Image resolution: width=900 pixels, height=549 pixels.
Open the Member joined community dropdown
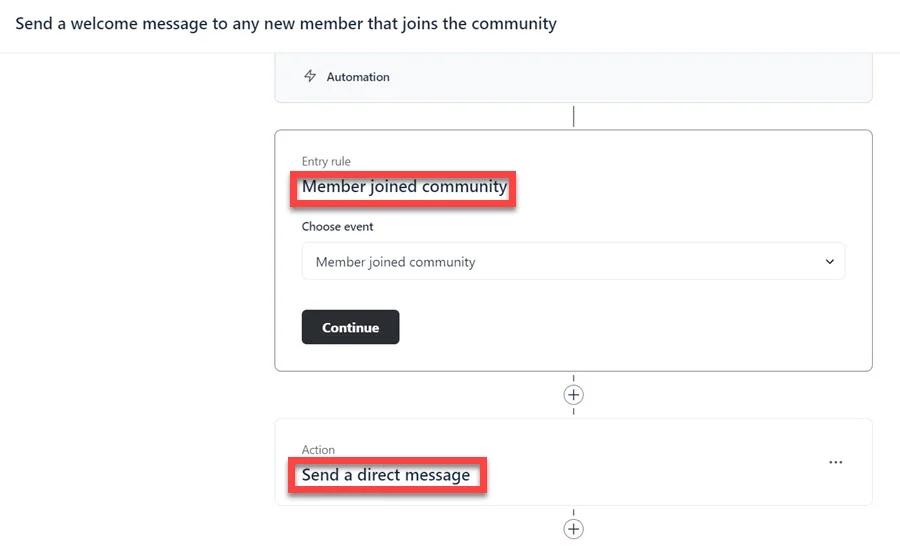pyautogui.click(x=573, y=262)
